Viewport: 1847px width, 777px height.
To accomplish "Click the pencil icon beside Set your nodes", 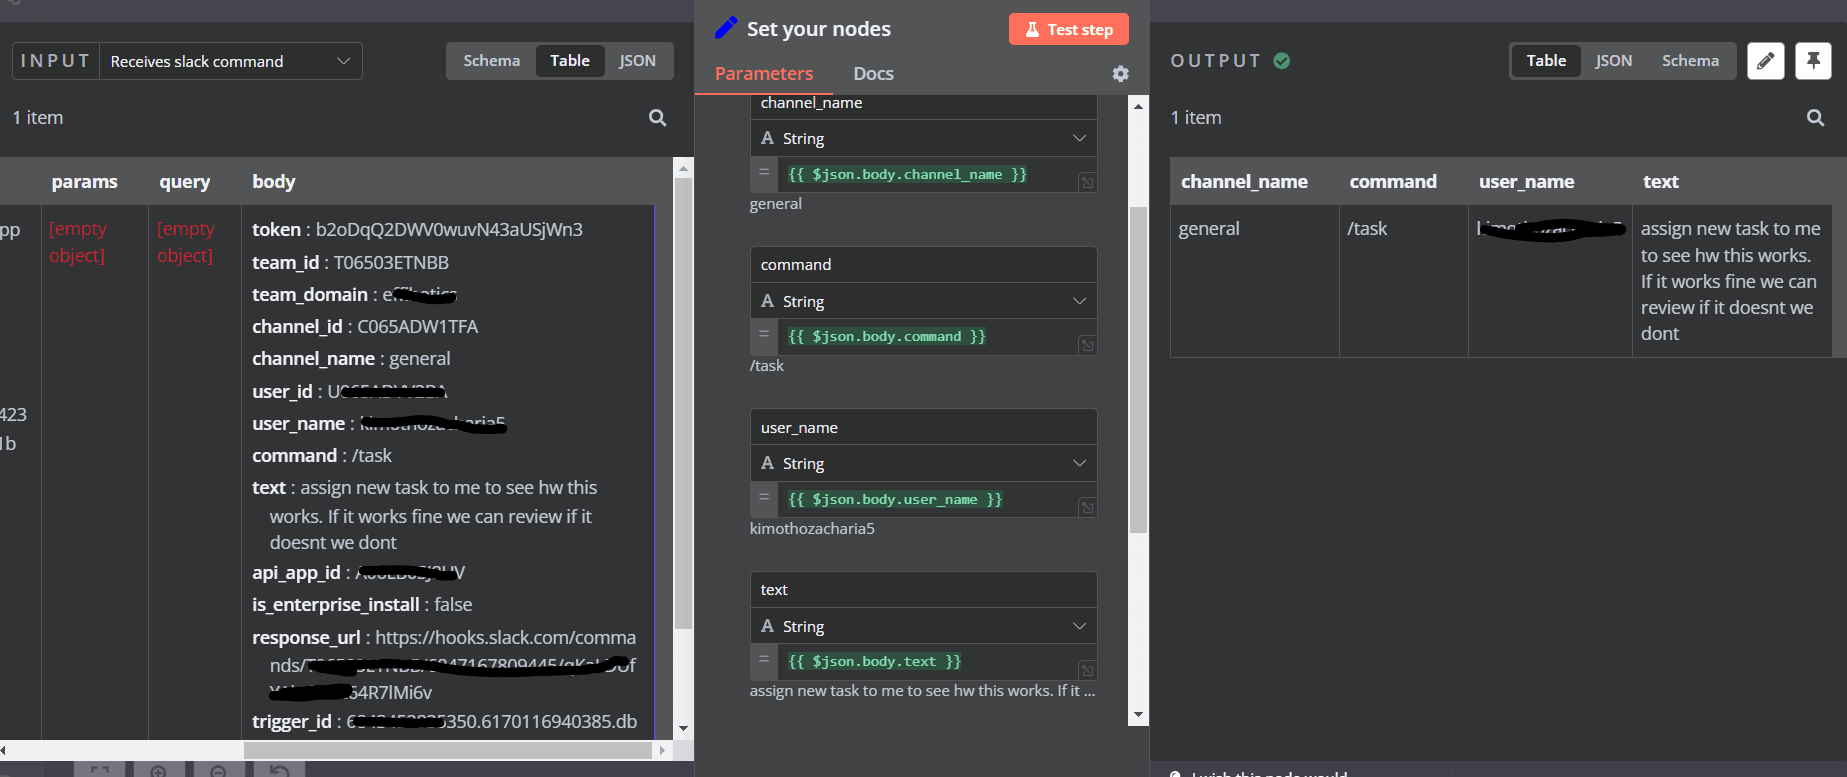I will point(726,28).
